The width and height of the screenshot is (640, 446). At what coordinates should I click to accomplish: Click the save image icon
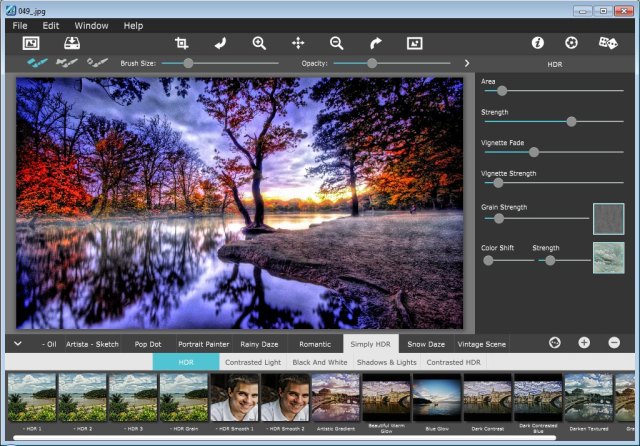(x=72, y=43)
